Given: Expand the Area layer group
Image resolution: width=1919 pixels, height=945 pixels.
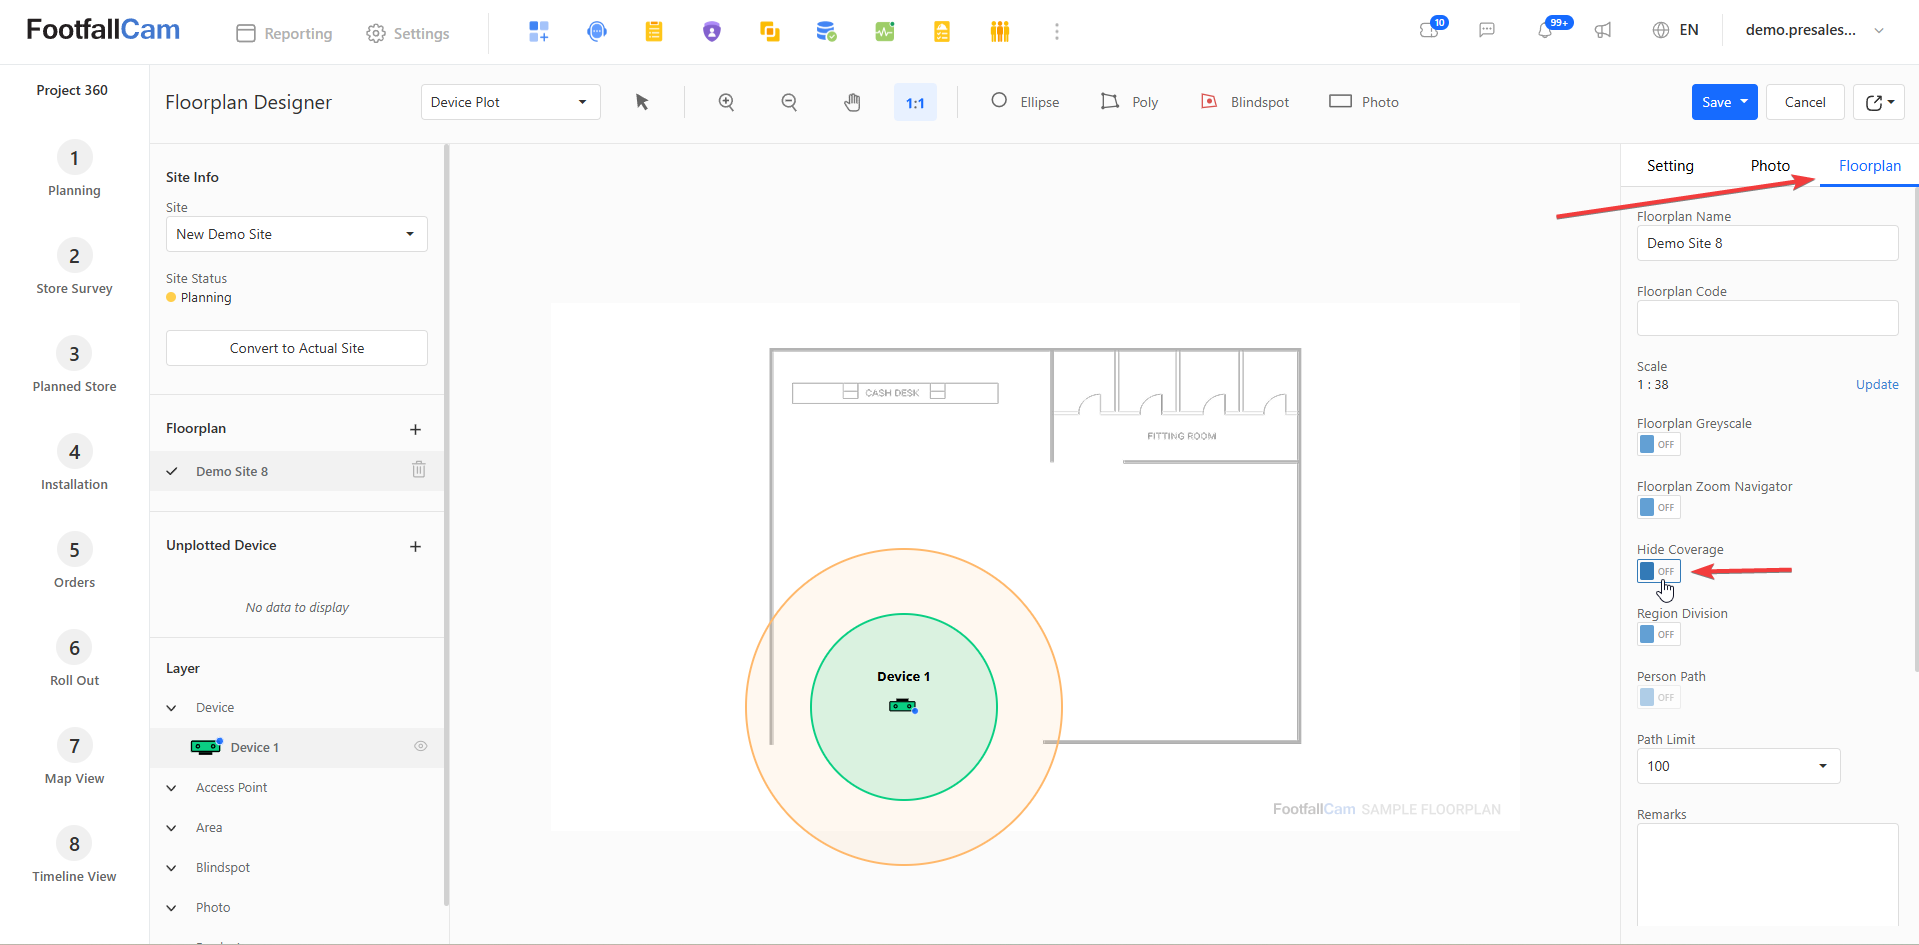Looking at the screenshot, I should [x=172, y=828].
